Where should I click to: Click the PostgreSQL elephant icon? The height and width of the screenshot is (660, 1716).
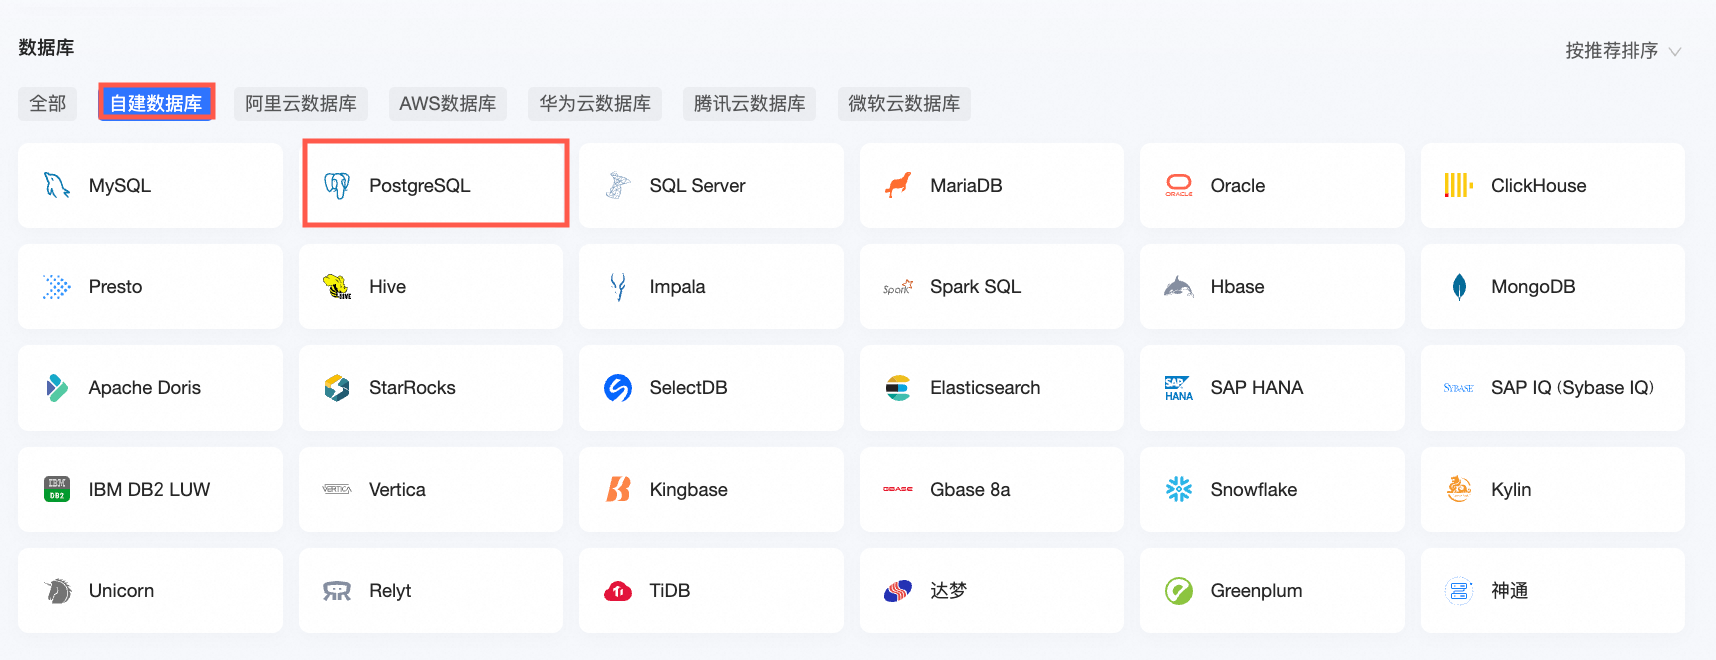(337, 185)
